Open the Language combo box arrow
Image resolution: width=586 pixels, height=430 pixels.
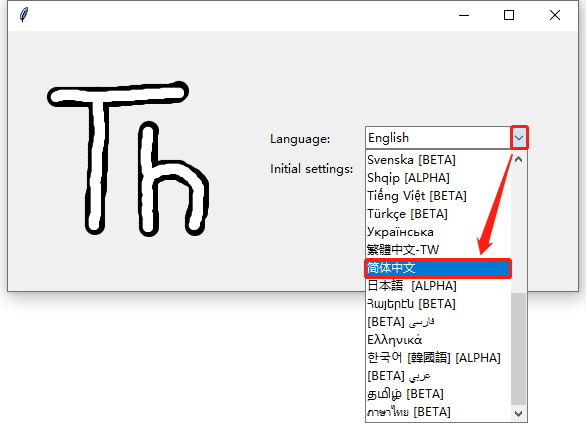519,138
